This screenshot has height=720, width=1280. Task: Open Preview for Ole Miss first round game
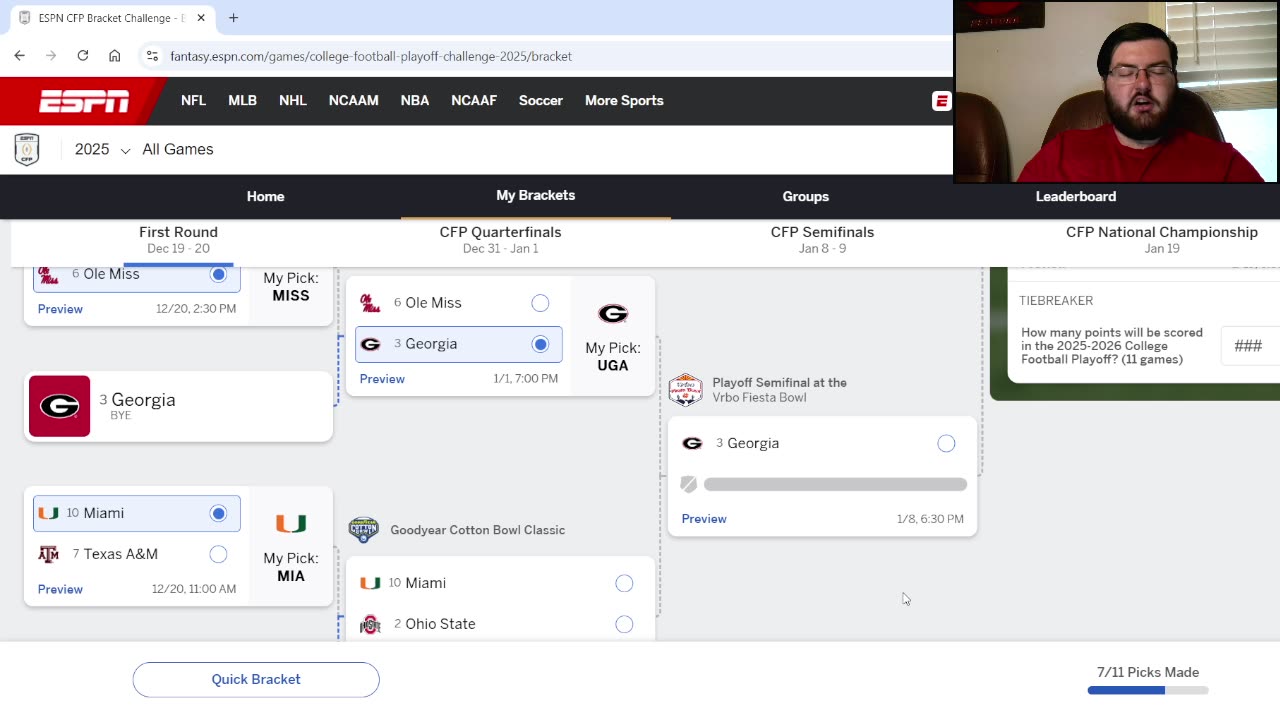(60, 309)
